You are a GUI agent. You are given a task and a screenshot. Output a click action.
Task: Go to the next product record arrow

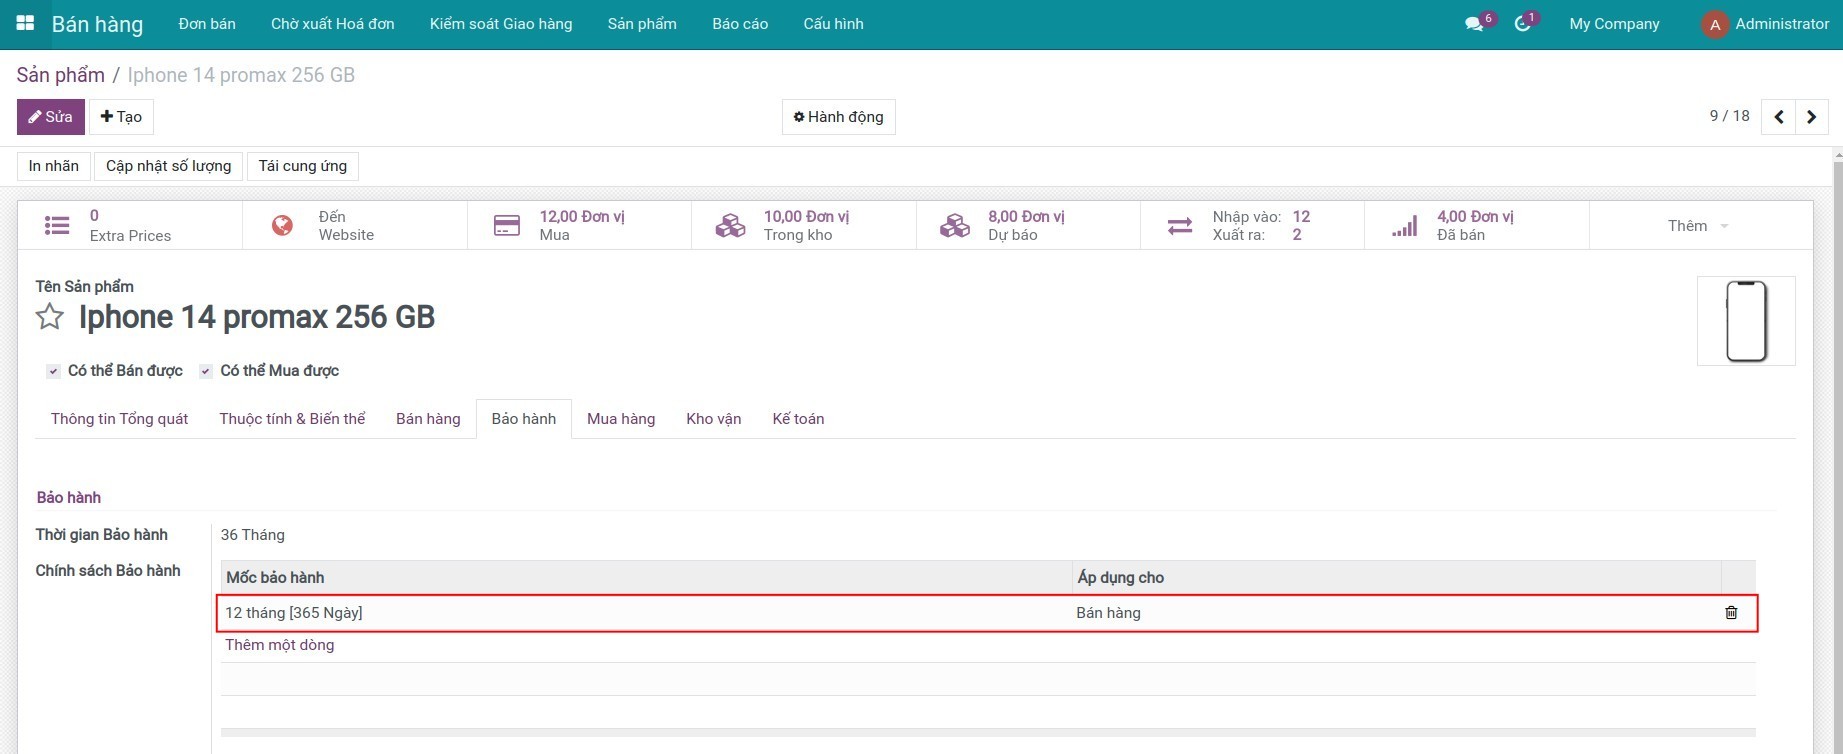(1811, 117)
